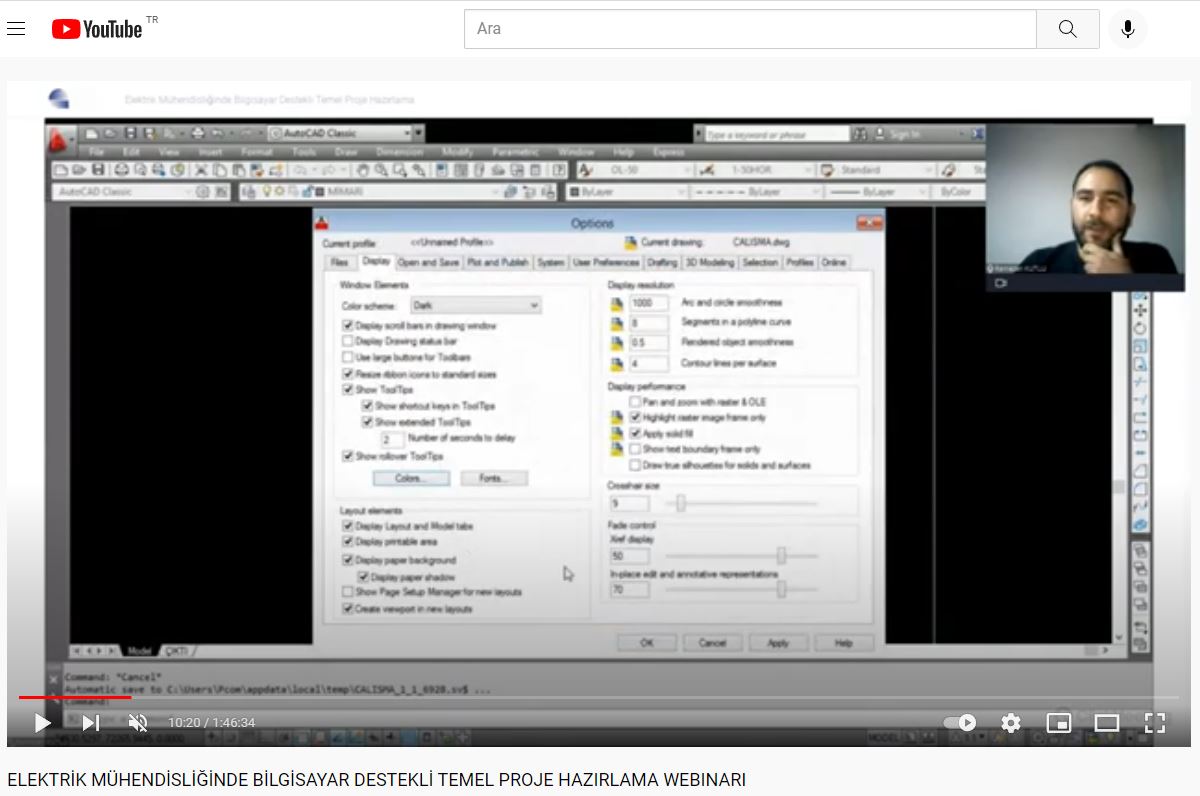This screenshot has height=796, width=1200.
Task: Switch to the Selection tab
Action: click(760, 263)
